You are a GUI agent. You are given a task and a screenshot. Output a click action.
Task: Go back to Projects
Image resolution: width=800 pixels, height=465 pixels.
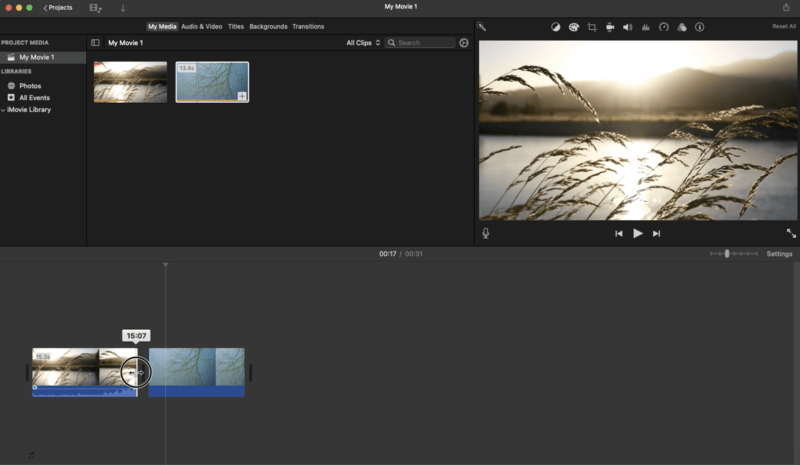tap(58, 8)
